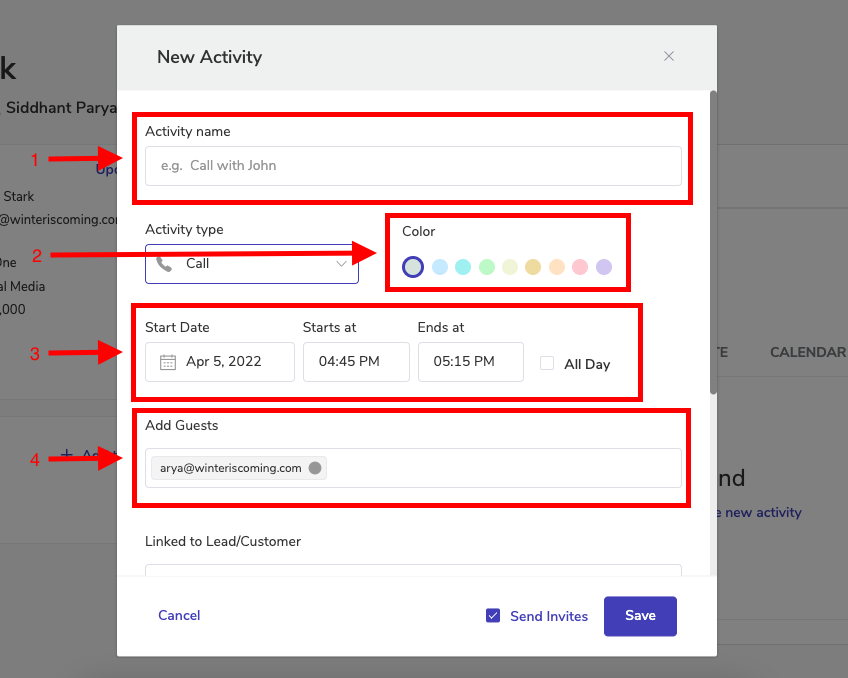848x678 pixels.
Task: Pick the selected gray color swatch
Action: tap(413, 267)
